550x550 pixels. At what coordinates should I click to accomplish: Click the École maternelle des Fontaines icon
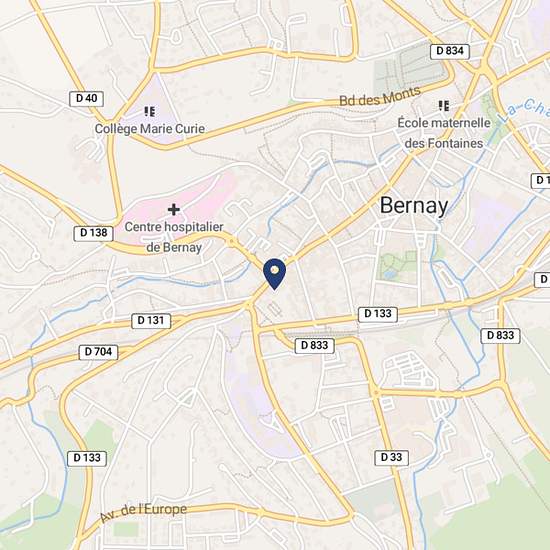point(444,106)
